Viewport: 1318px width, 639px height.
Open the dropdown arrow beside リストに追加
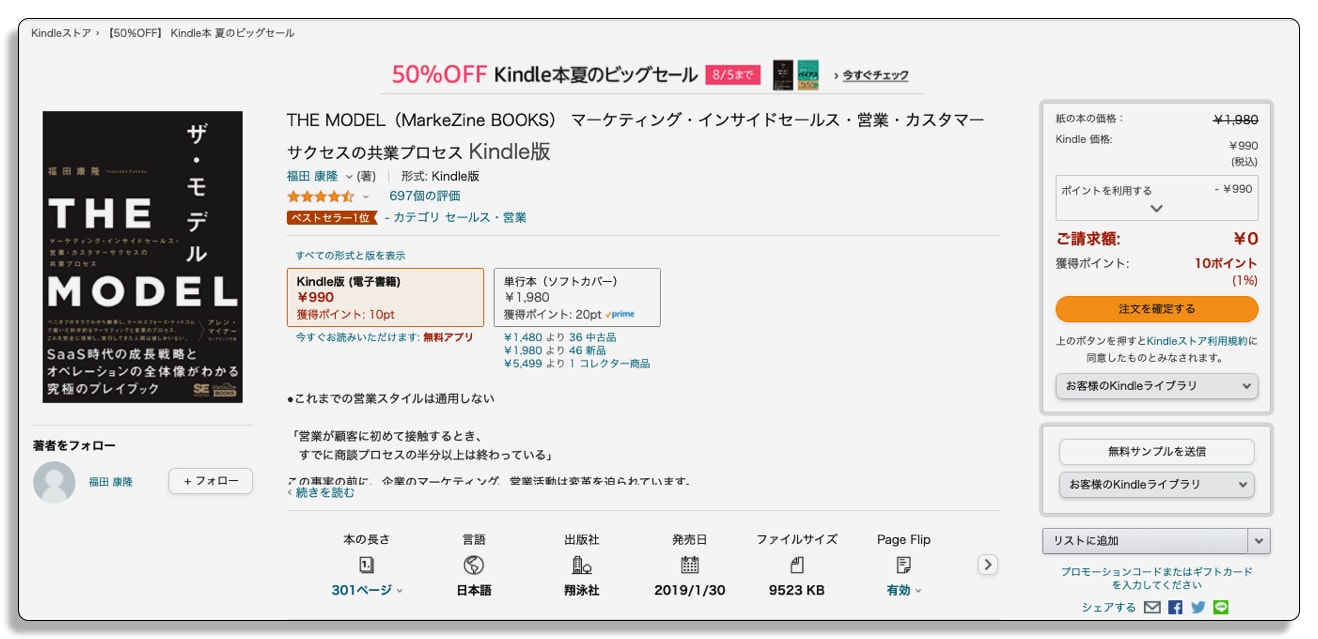tap(1259, 541)
